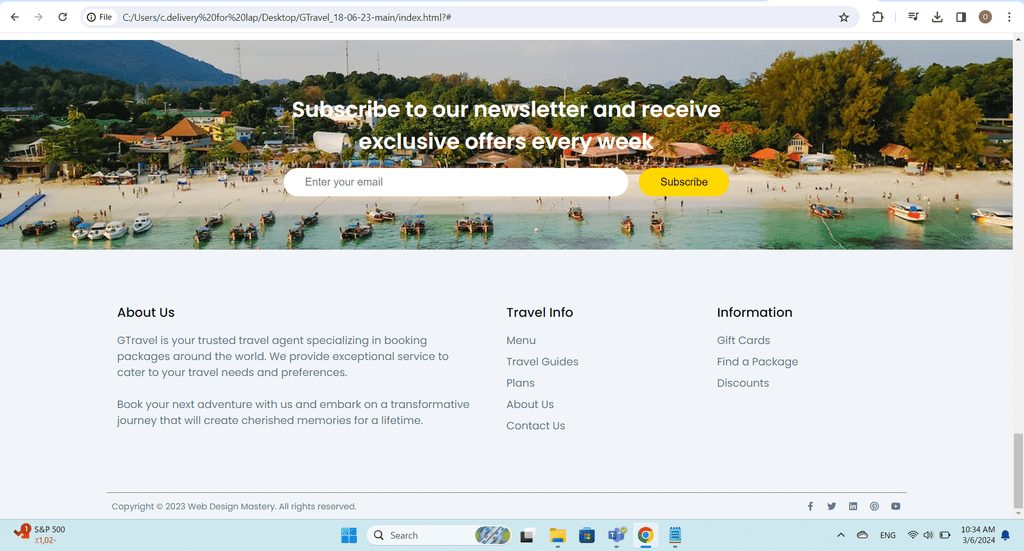Bookmark this page with the star icon
Screen dimensions: 1024x551
coord(844,17)
